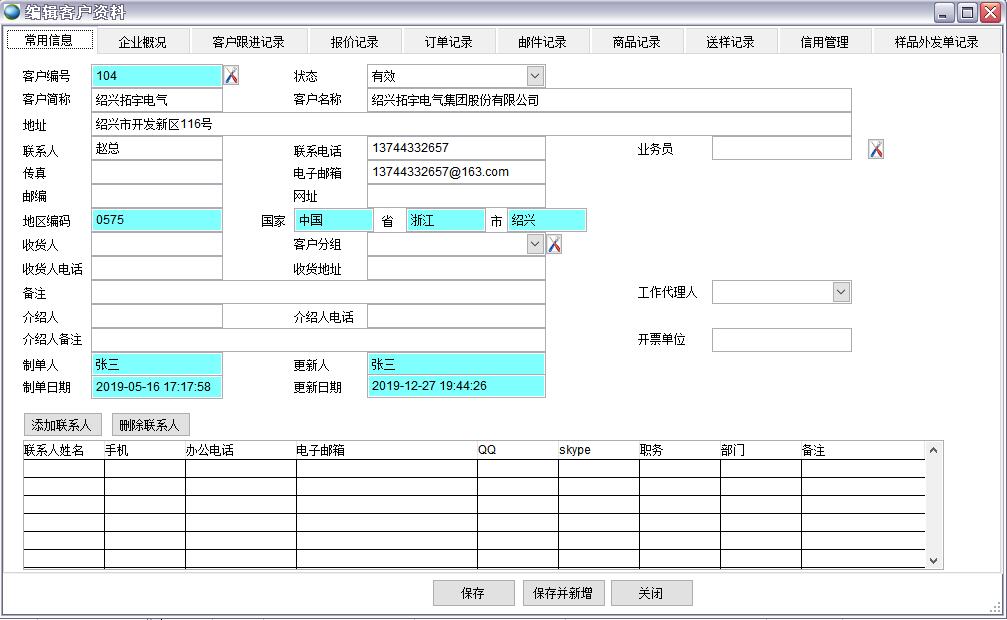Screen dimensions: 1007x620
Task: Click the icon beside 客户编号 field
Action: click(231, 76)
